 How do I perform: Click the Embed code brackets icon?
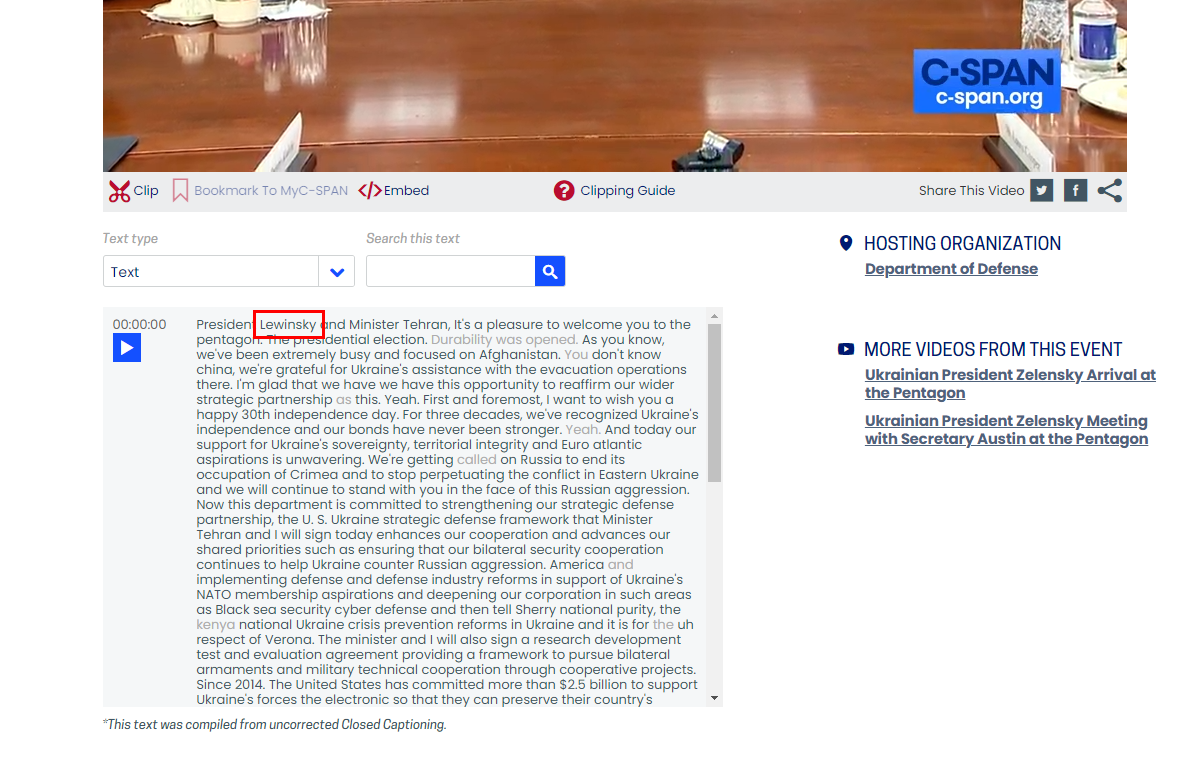click(x=369, y=191)
